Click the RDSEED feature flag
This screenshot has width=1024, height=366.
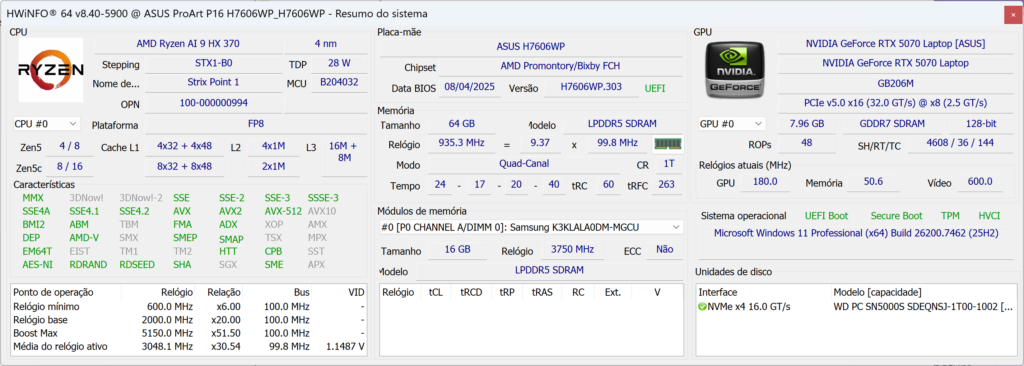pos(137,265)
